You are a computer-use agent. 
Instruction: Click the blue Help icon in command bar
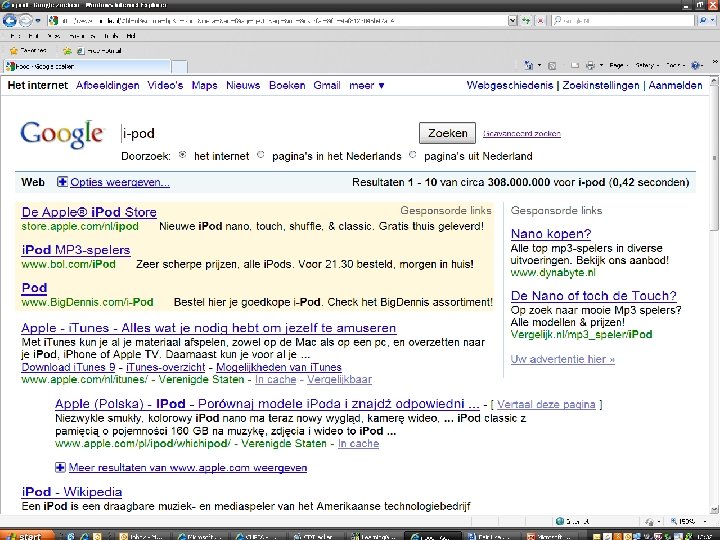tap(695, 66)
